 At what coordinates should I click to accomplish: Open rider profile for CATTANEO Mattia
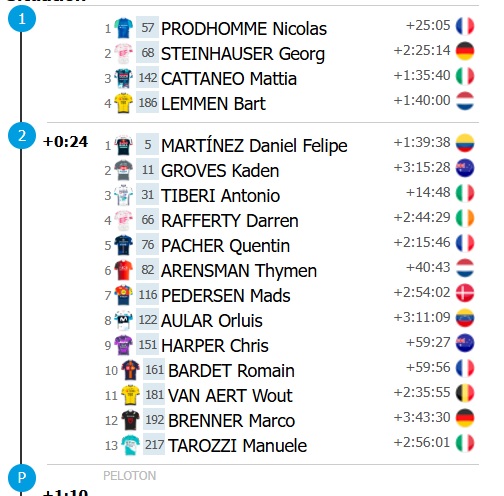click(229, 79)
